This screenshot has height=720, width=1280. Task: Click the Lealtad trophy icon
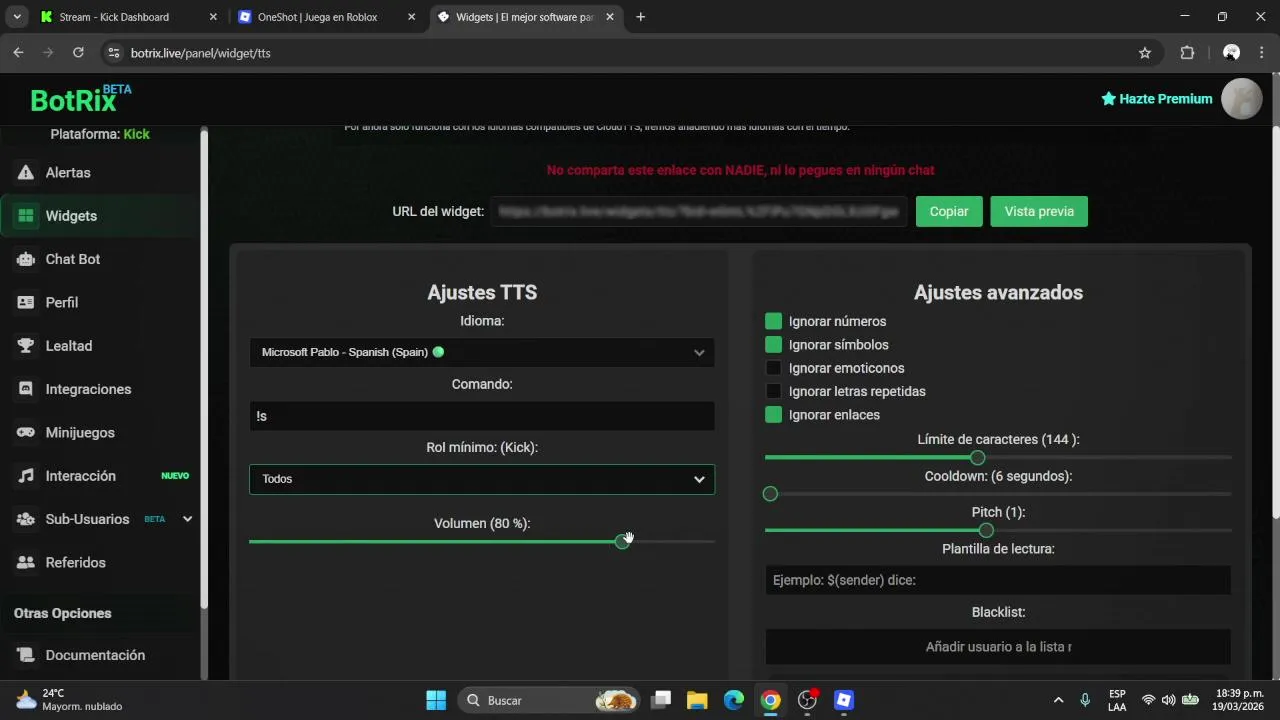point(26,346)
